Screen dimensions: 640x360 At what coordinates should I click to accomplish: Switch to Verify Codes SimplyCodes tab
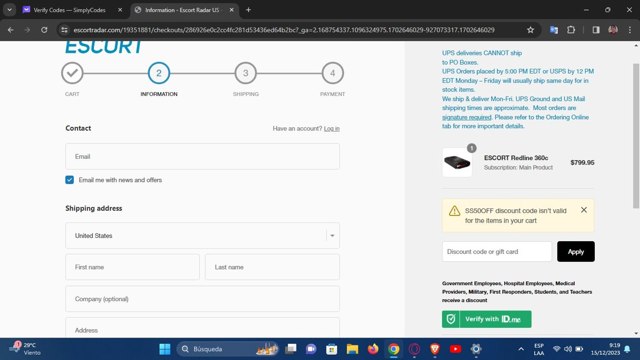(x=69, y=10)
